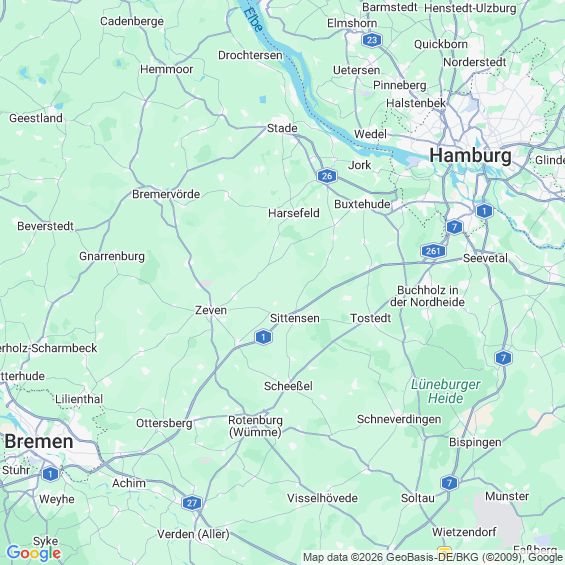Click the A1 shield near Bremen

(x=50, y=474)
